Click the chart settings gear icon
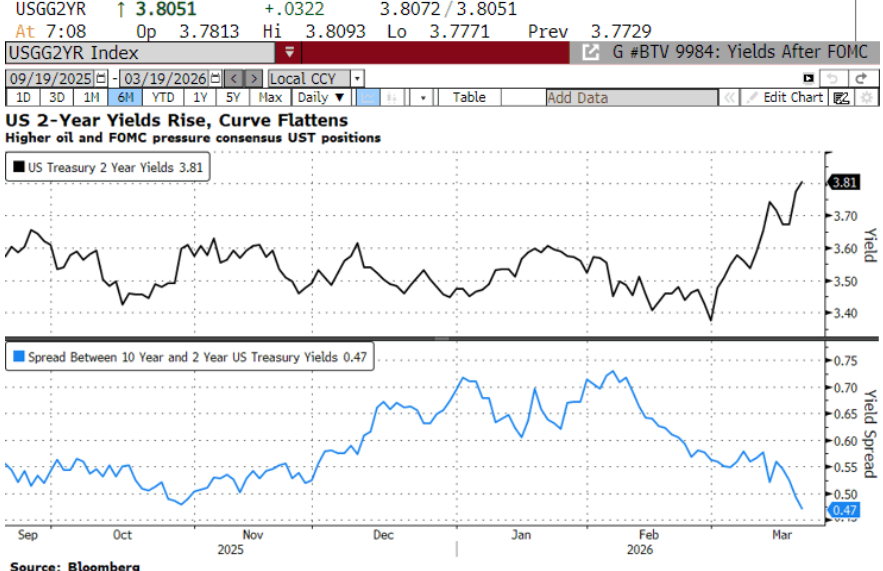This screenshot has width=883, height=571. tap(866, 97)
